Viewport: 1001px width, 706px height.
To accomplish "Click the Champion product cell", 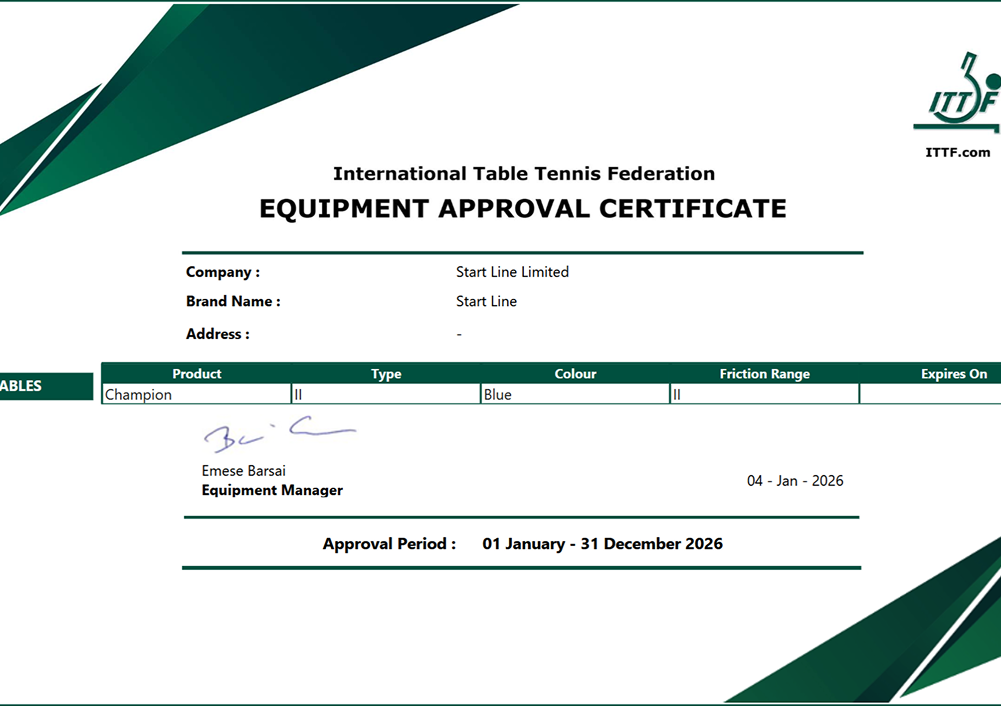I will point(197,394).
